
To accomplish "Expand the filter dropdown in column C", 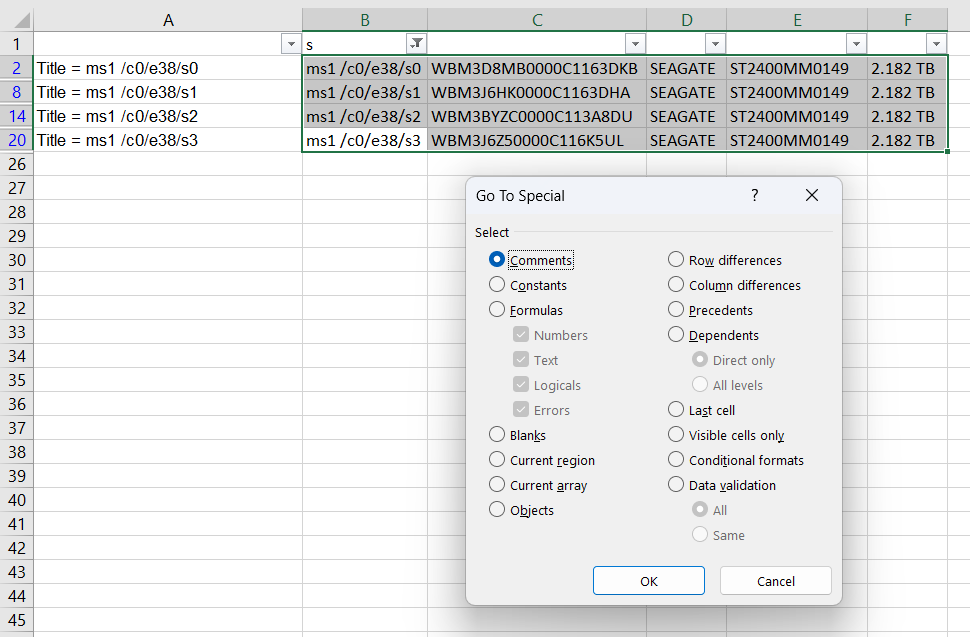I will tap(635, 44).
